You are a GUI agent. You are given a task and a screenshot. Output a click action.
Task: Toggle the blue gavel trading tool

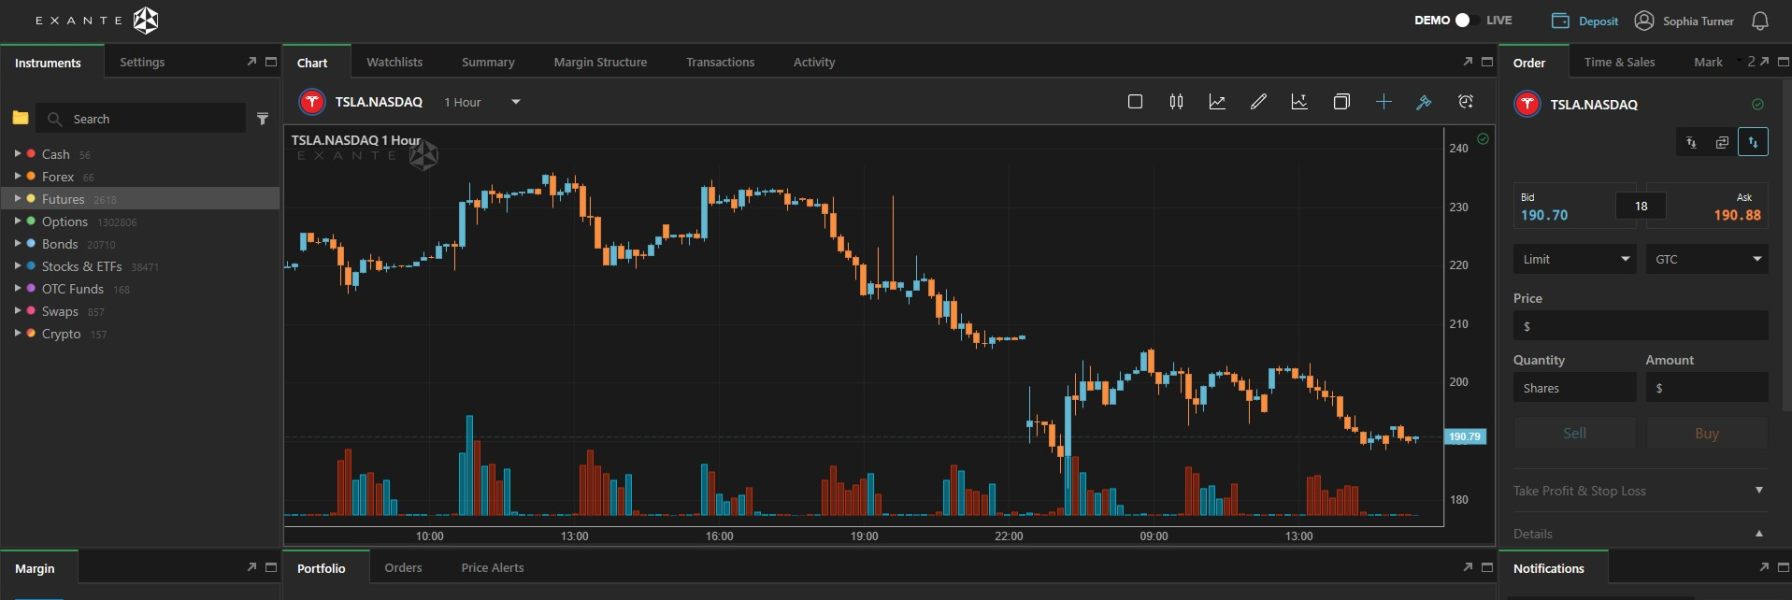1424,101
